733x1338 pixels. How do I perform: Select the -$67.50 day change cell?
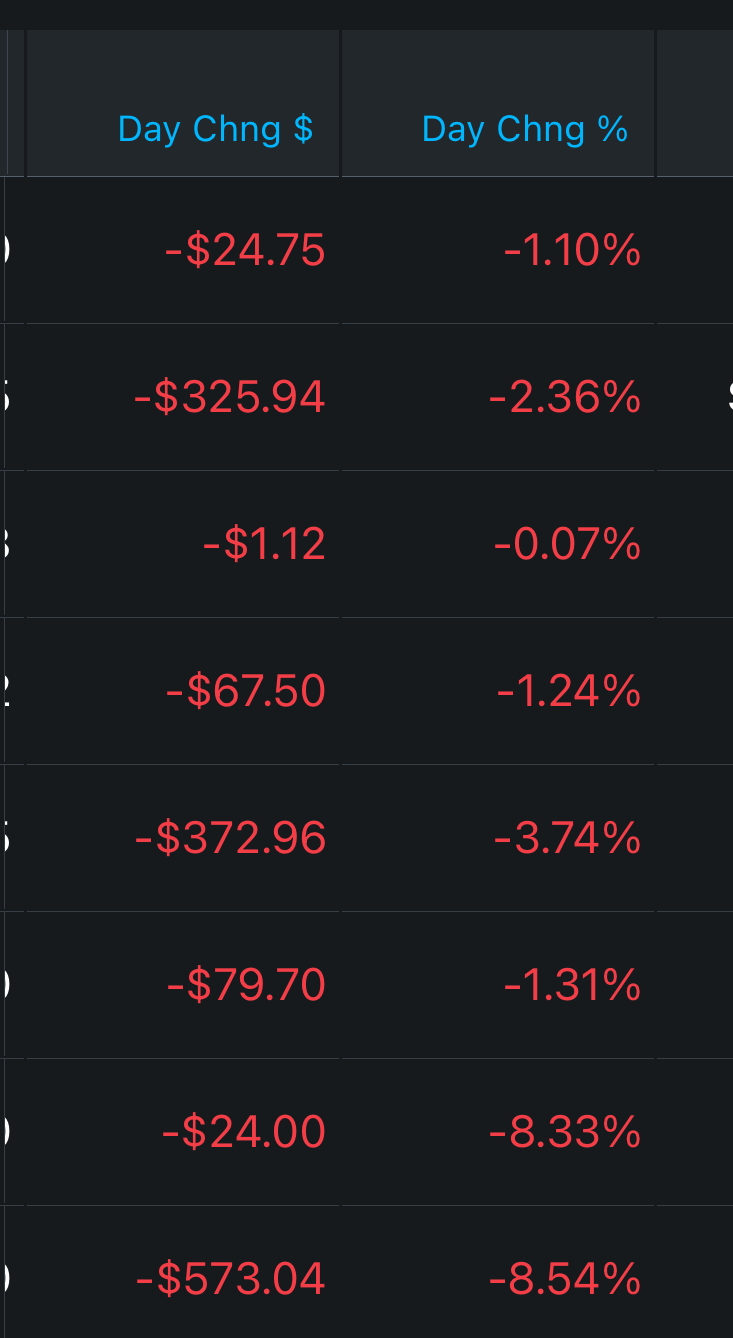(x=245, y=691)
